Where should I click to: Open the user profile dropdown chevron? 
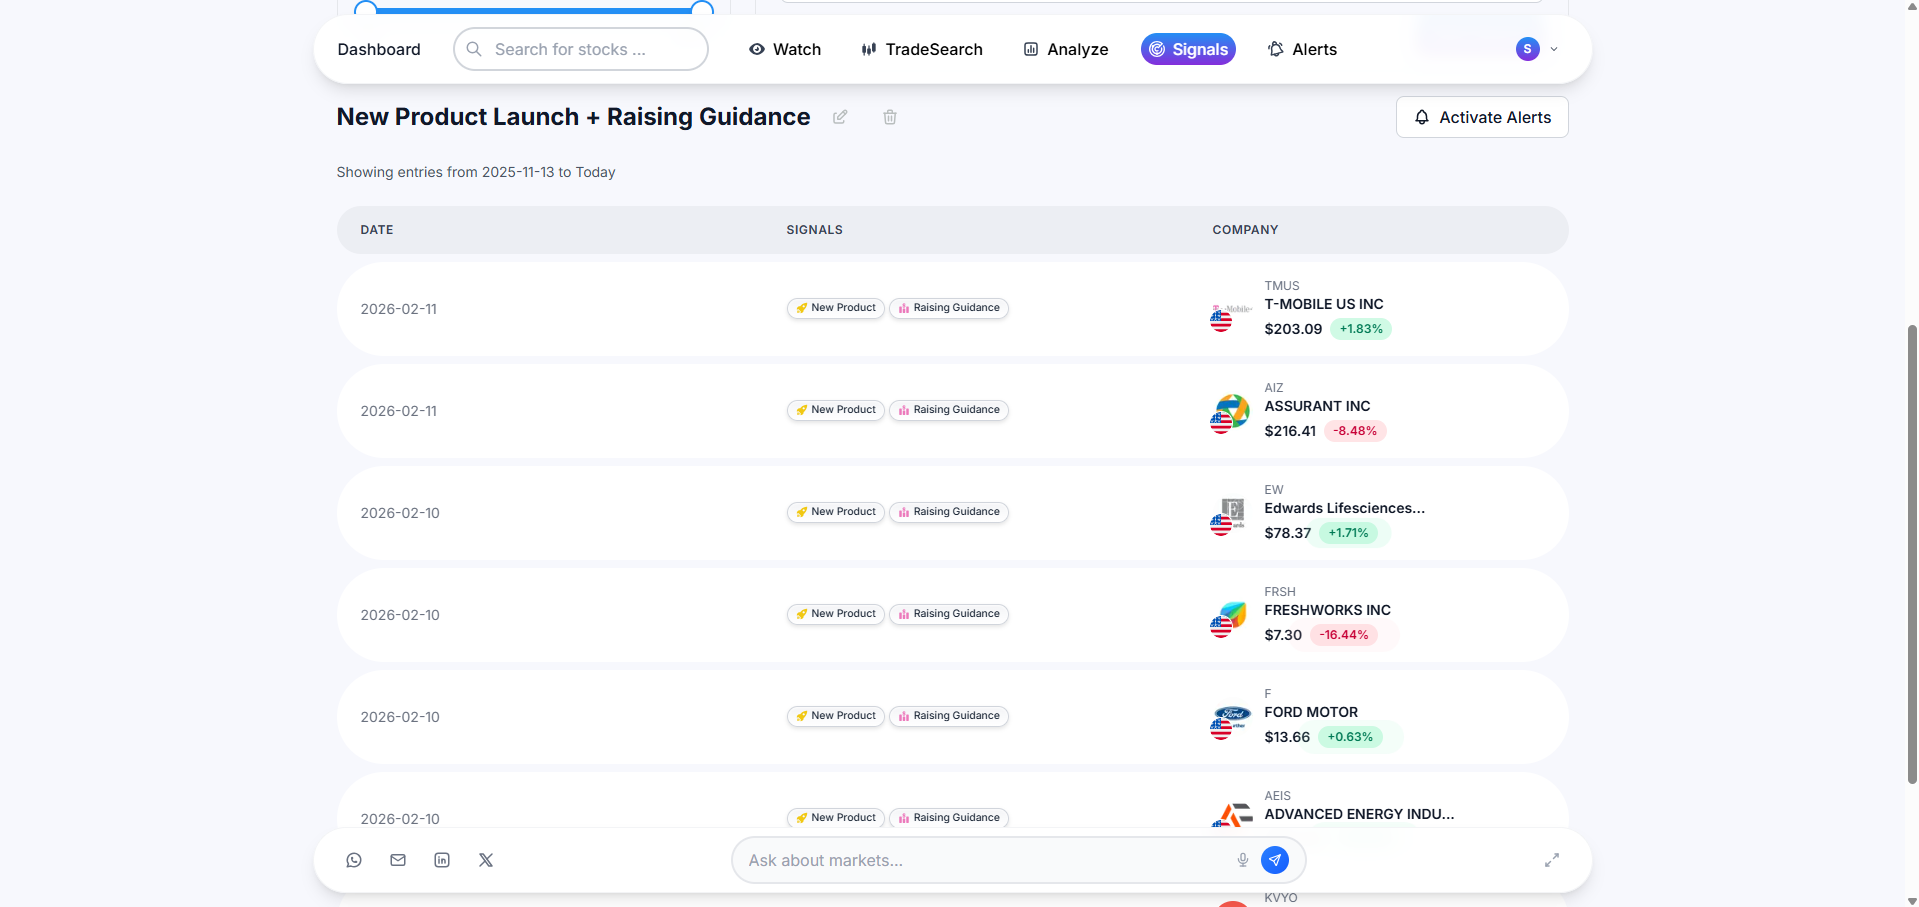tap(1554, 49)
